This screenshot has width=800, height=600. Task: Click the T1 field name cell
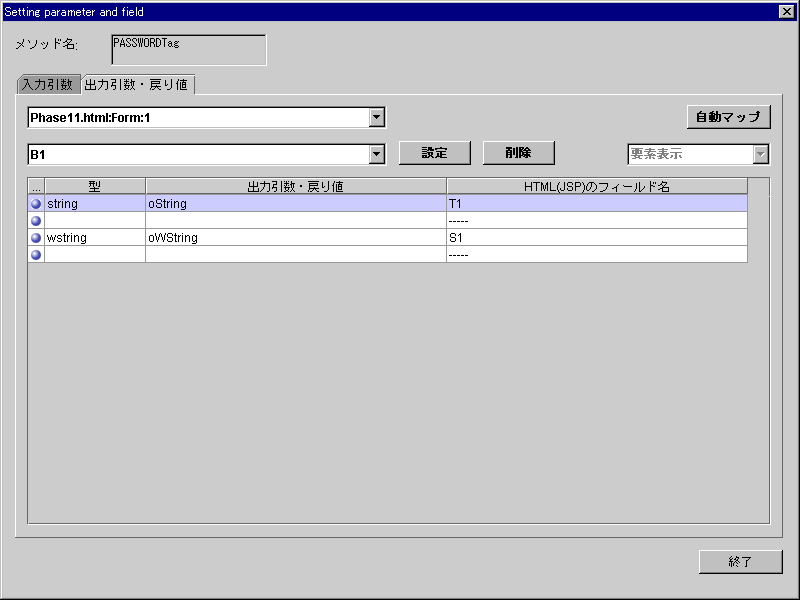[596, 203]
